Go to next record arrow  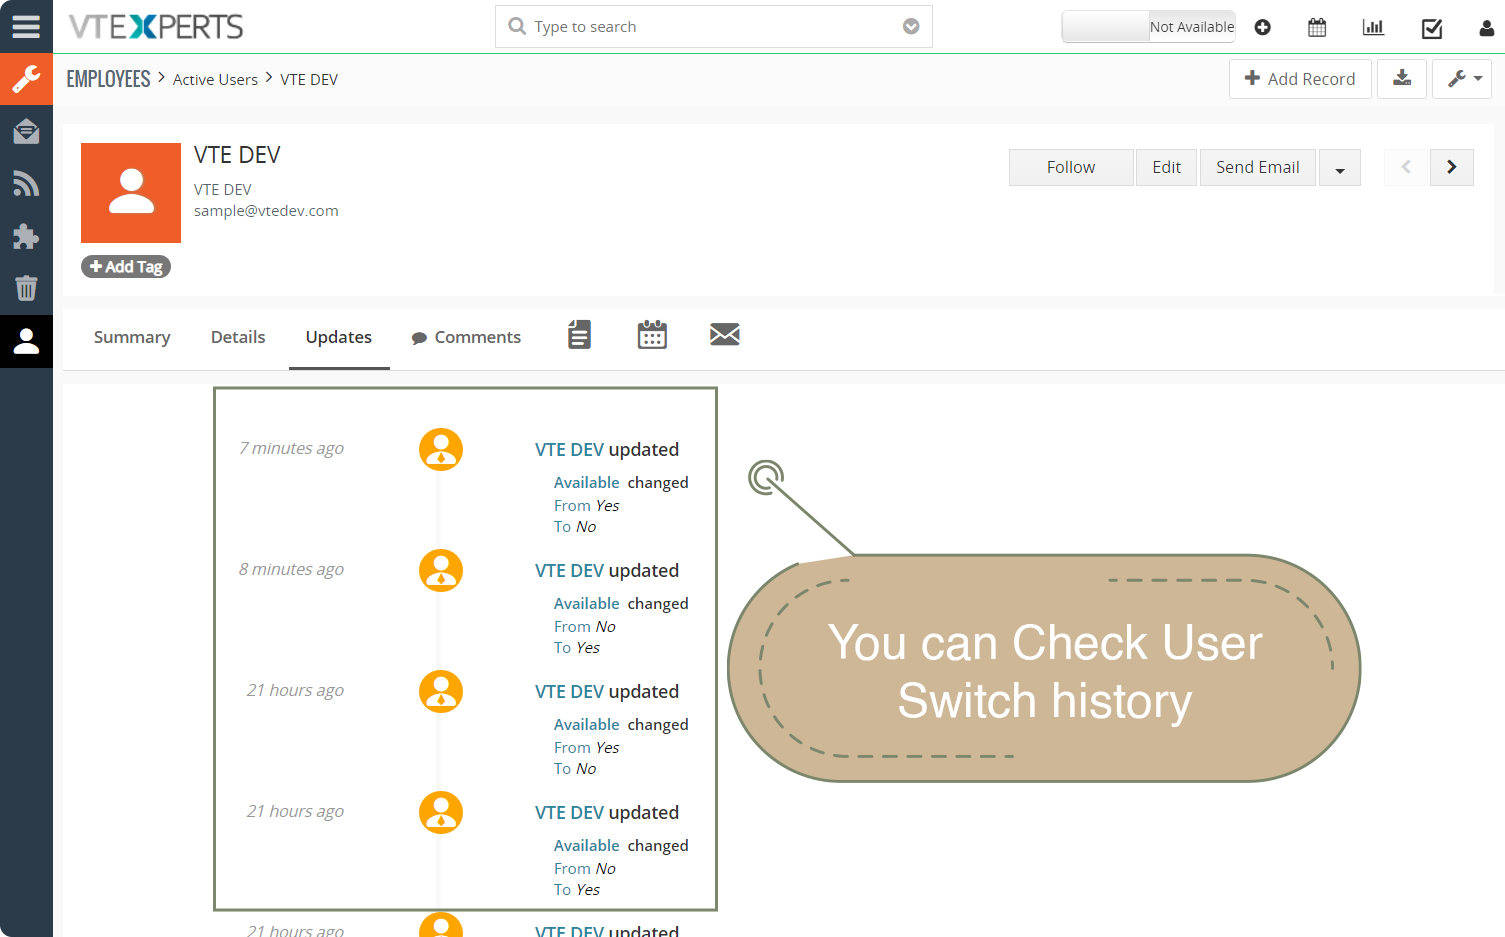coord(1452,167)
